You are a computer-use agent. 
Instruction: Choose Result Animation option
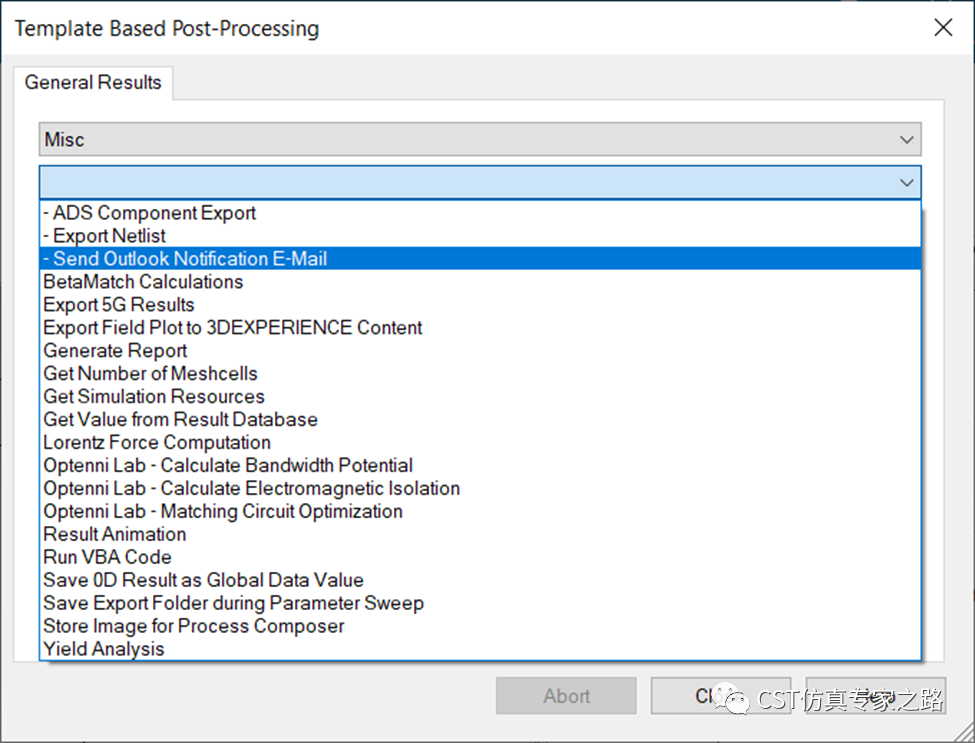click(479, 535)
